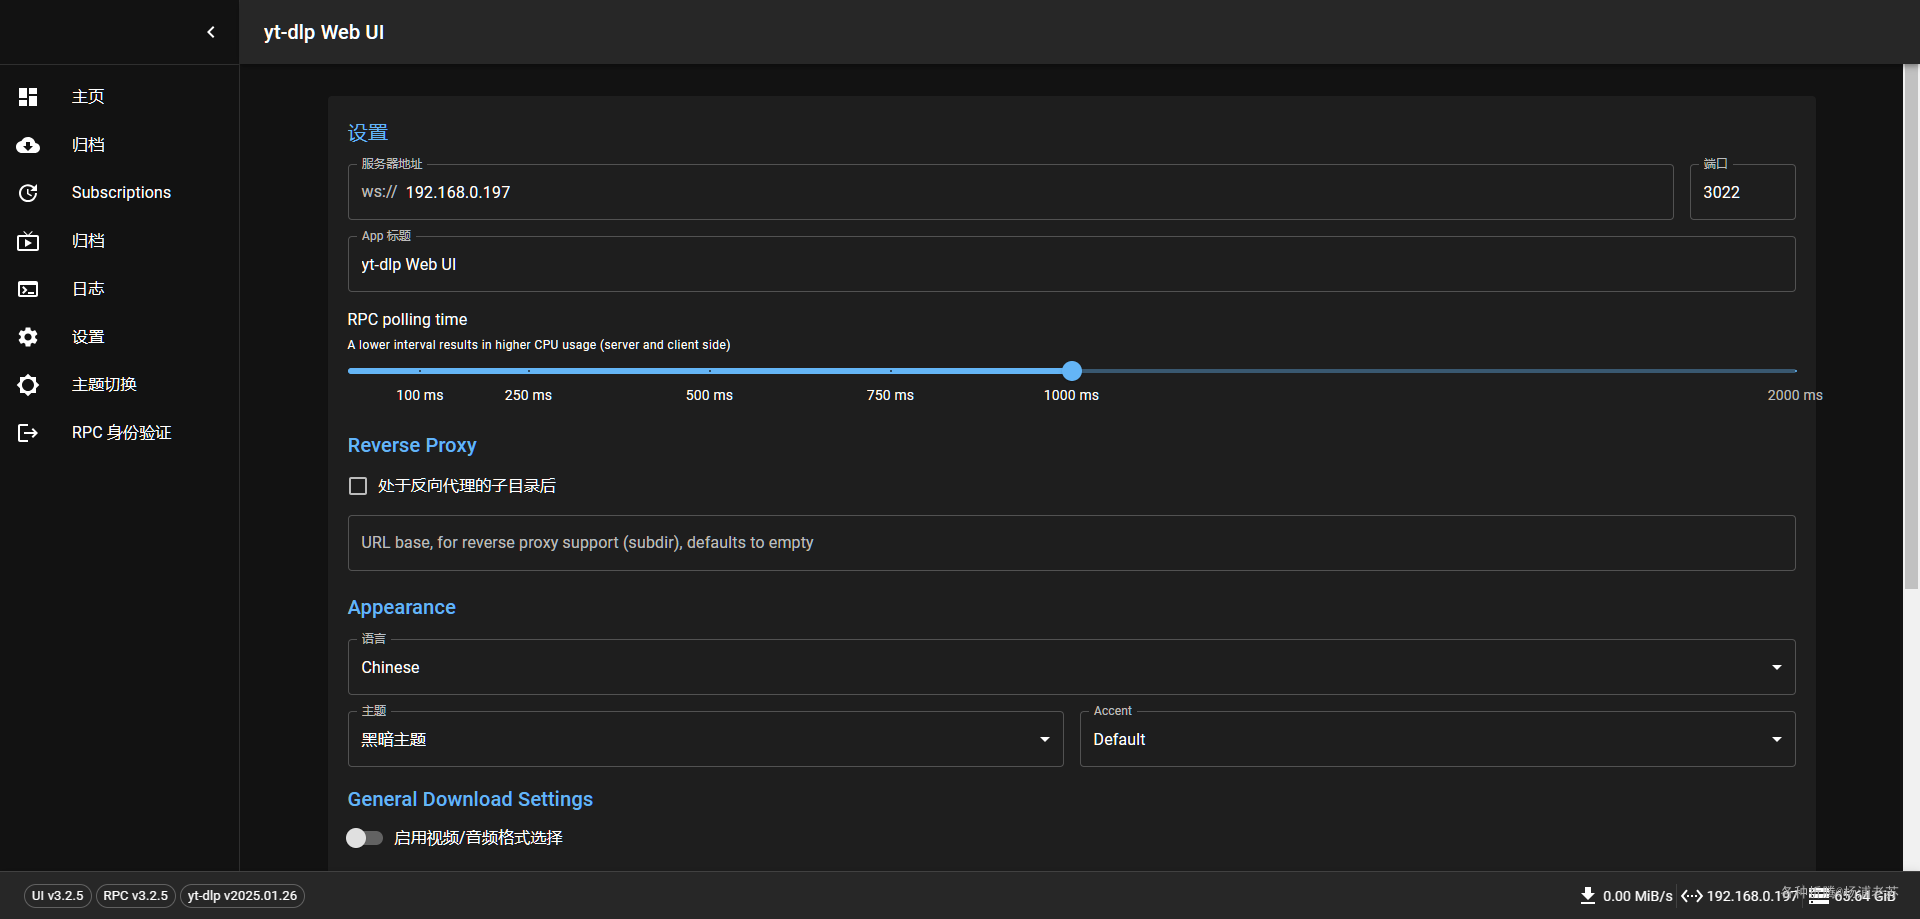The width and height of the screenshot is (1920, 919).
Task: Click the General Download Settings heading
Action: tap(470, 800)
